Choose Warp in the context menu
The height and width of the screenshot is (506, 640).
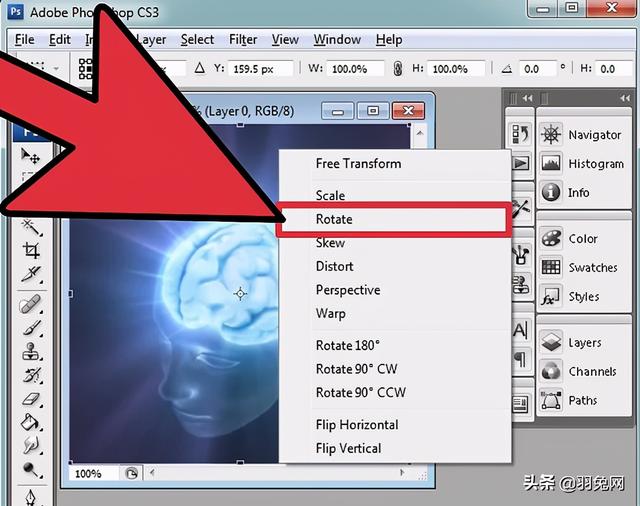[x=395, y=314]
